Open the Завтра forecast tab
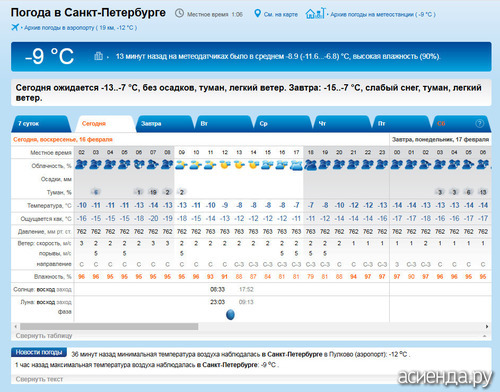Screen dimensions: 500x392 click(164, 124)
